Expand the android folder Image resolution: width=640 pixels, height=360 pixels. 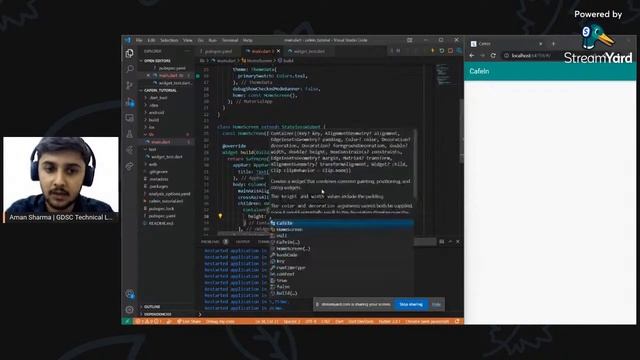(x=156, y=113)
